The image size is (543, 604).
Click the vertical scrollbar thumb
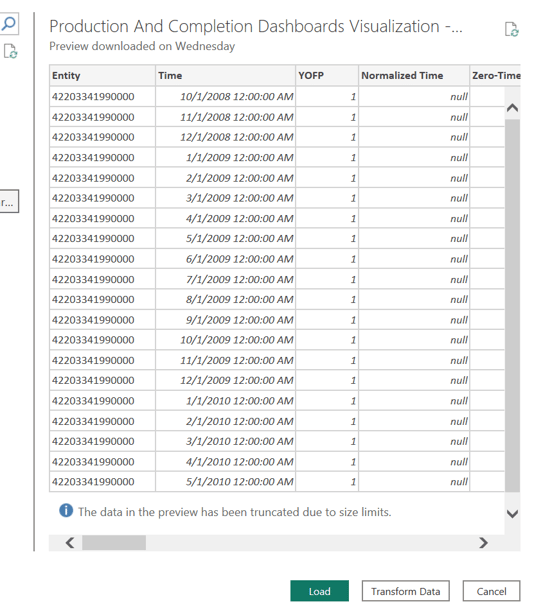(x=512, y=305)
